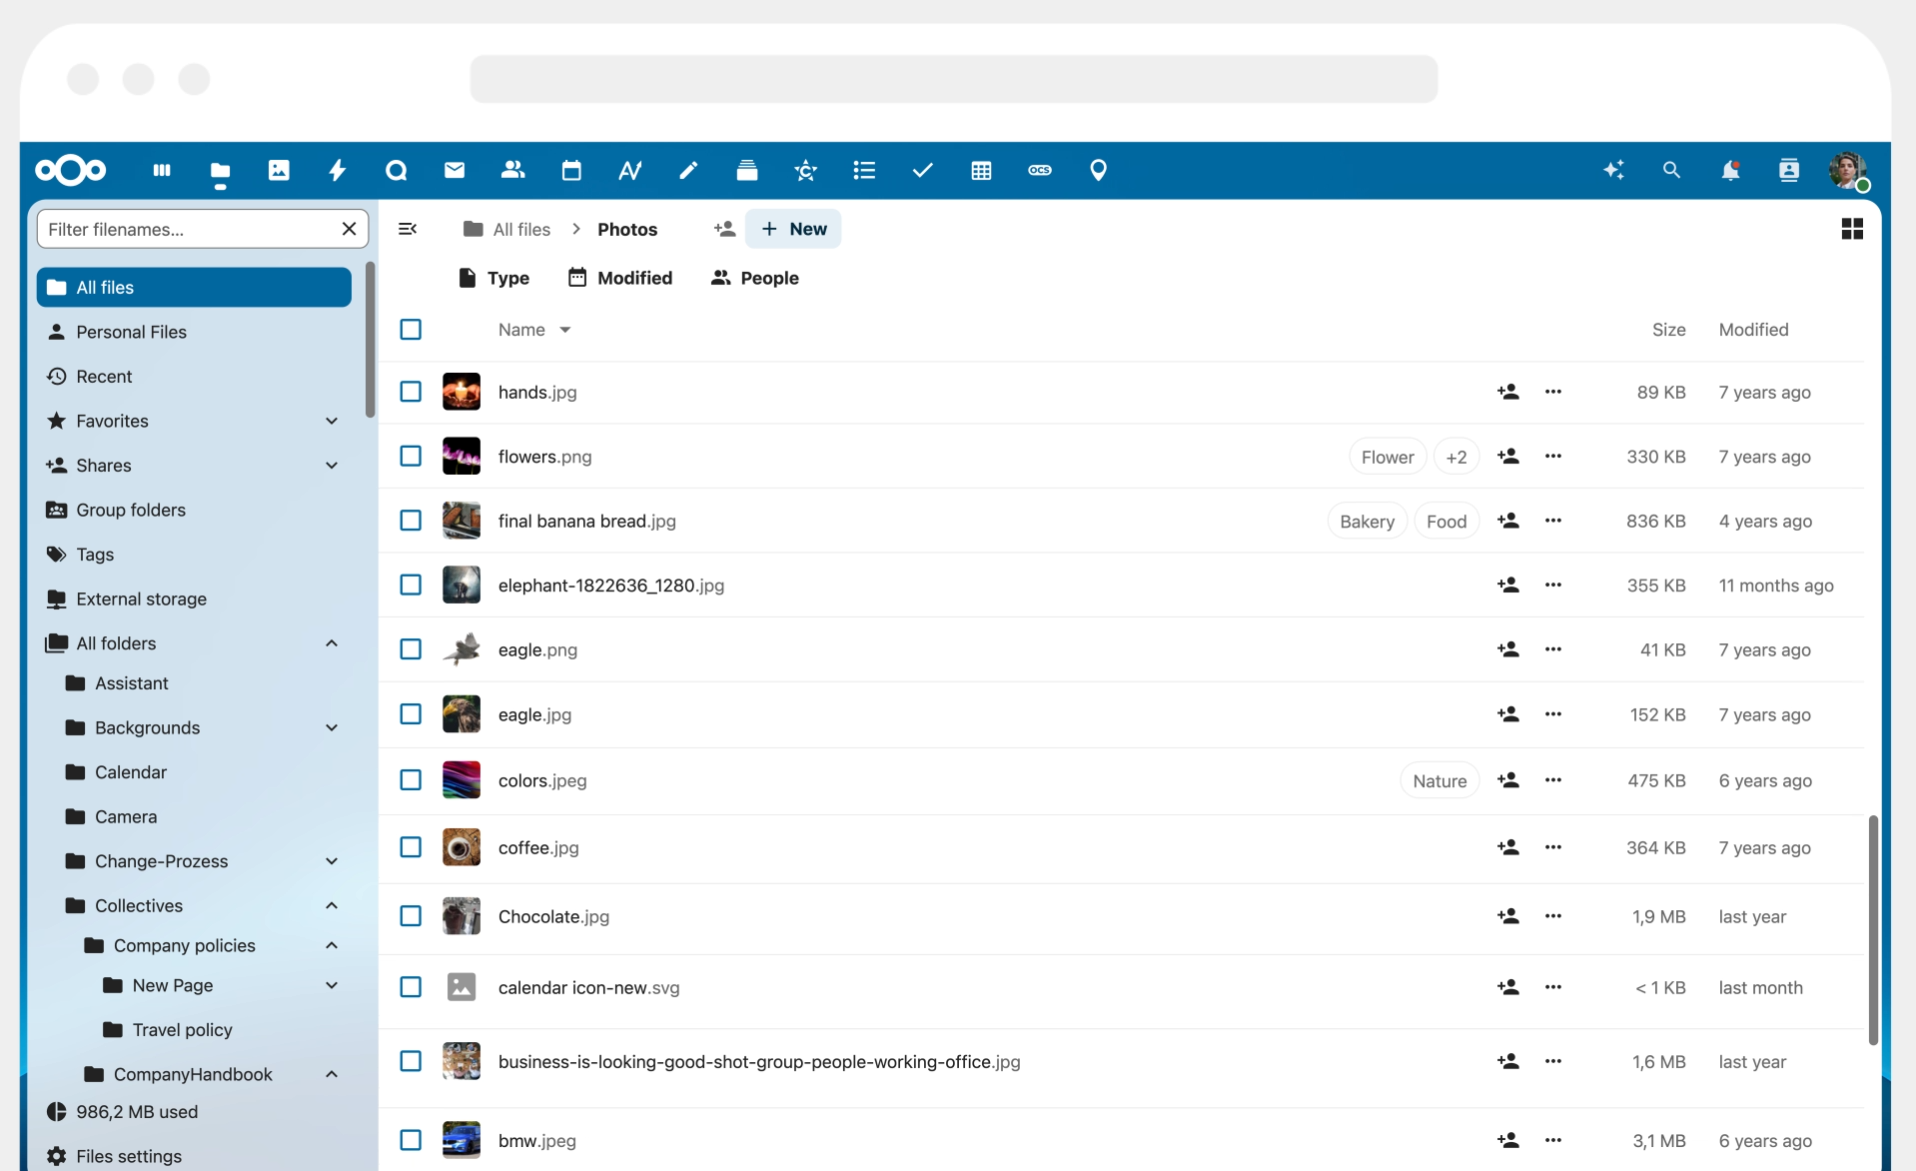Click the notifications bell icon
1916x1171 pixels.
(1729, 171)
